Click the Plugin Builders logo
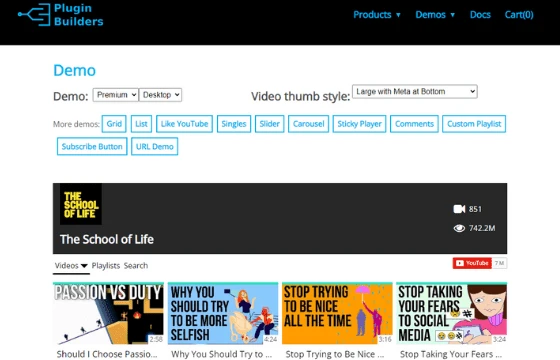Screen dimensions: 560x360 pos(60,15)
